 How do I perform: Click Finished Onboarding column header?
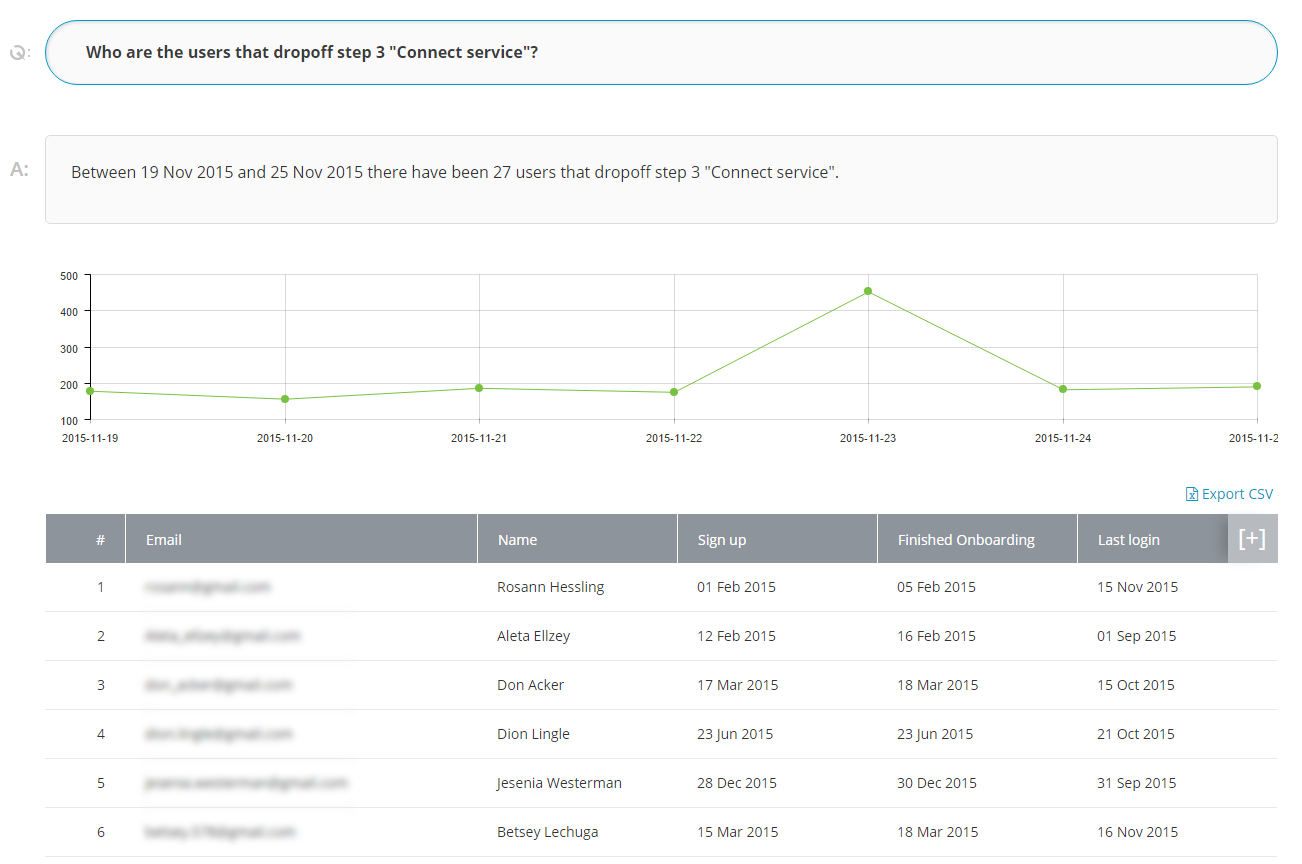pyautogui.click(x=965, y=540)
